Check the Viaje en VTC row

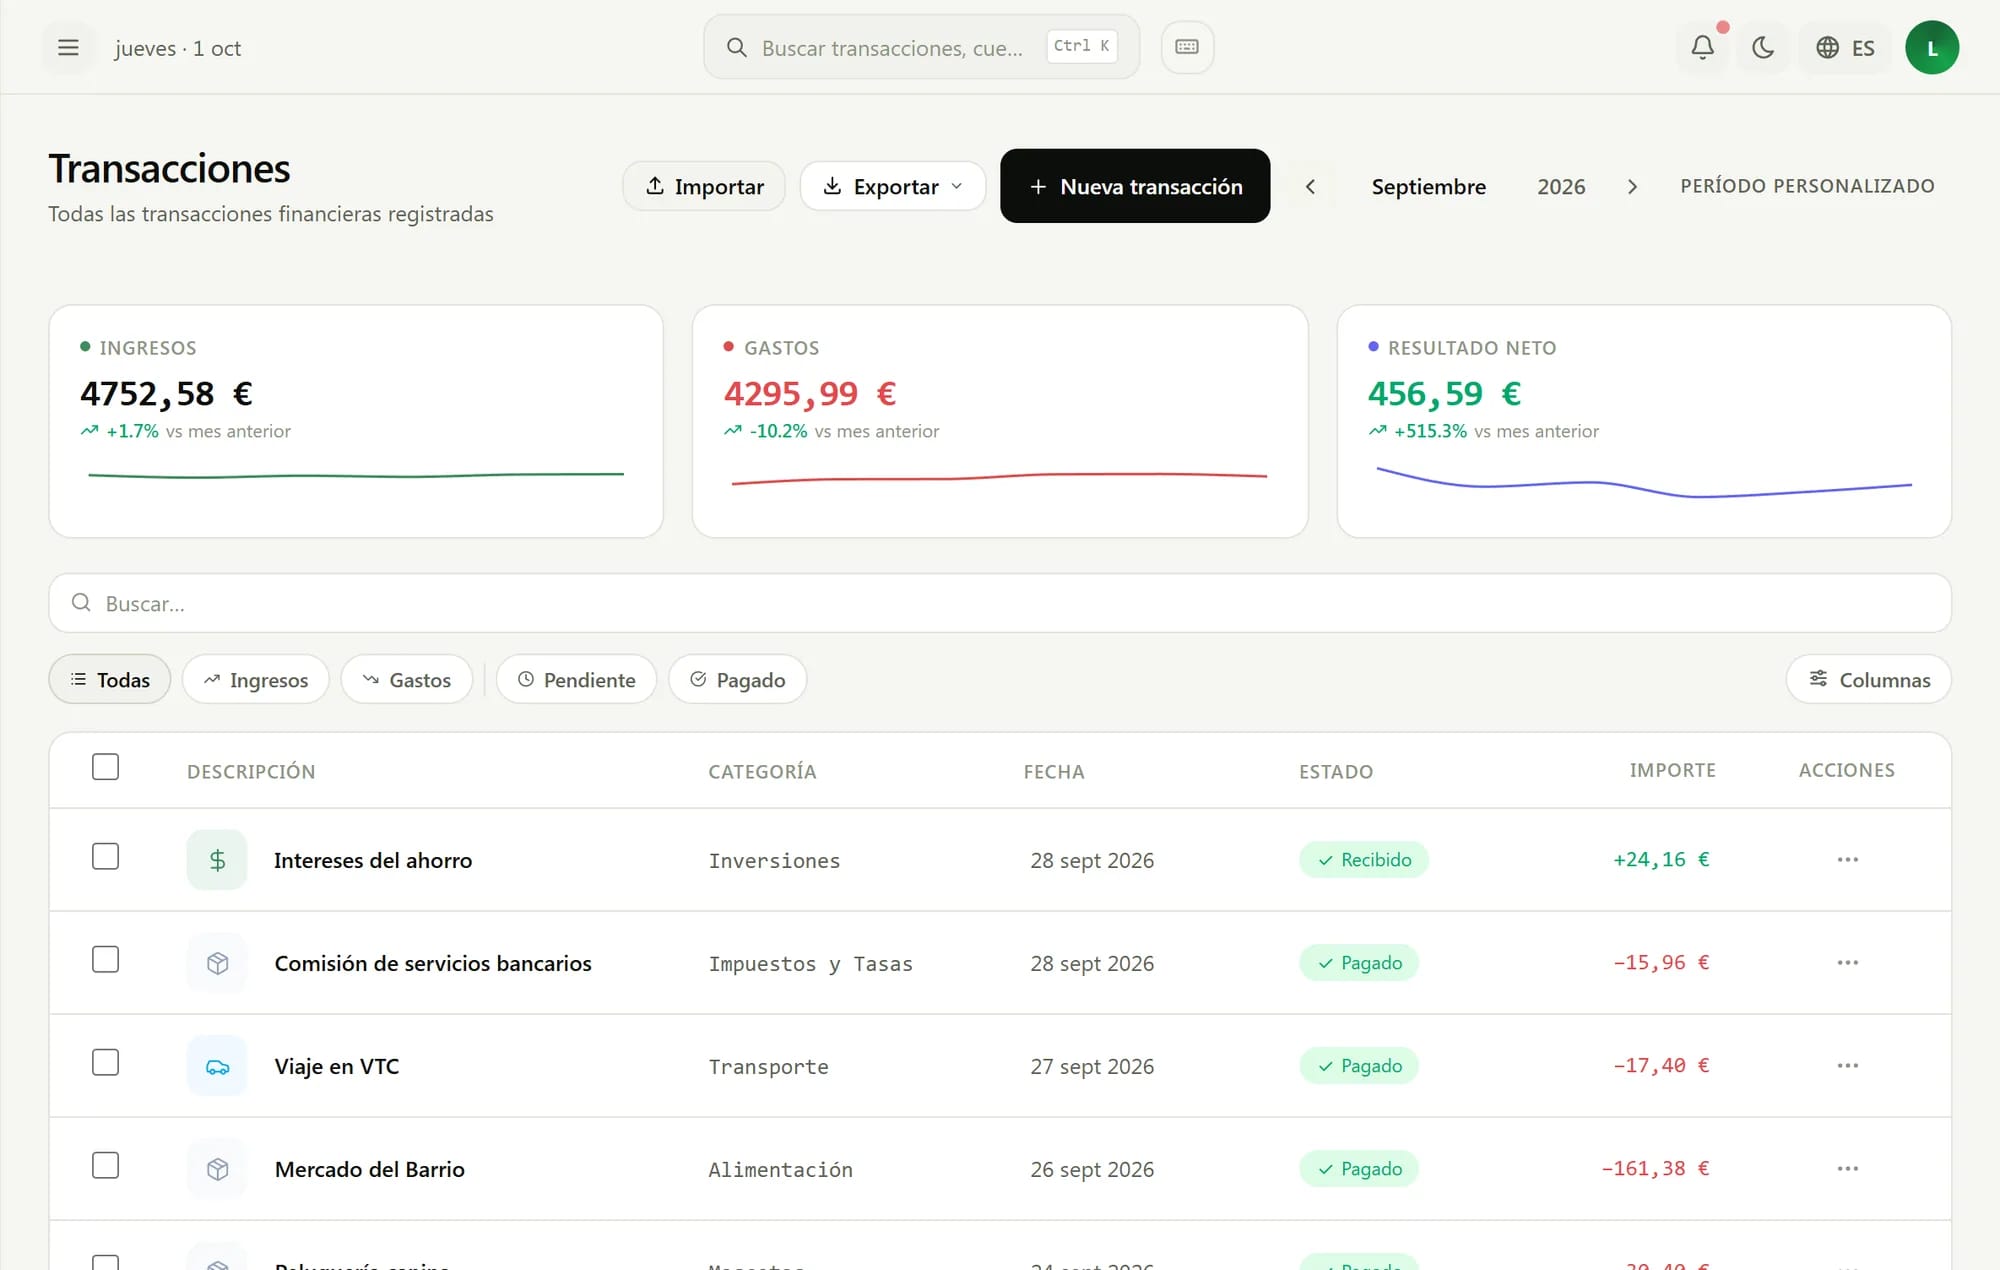[x=105, y=1063]
